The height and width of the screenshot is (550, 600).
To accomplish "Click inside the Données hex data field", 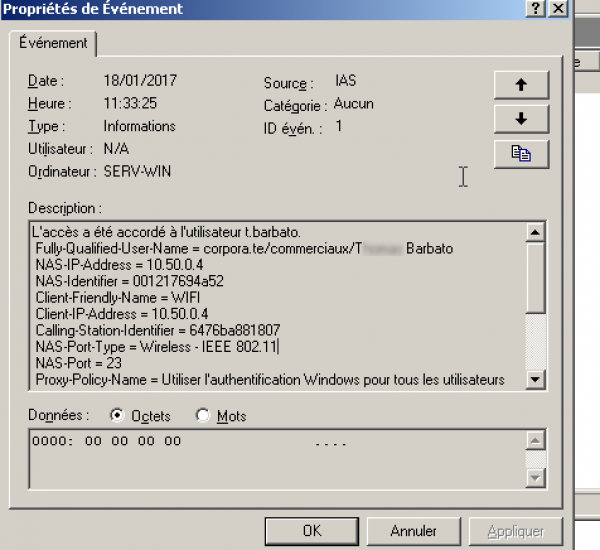I will [270, 460].
